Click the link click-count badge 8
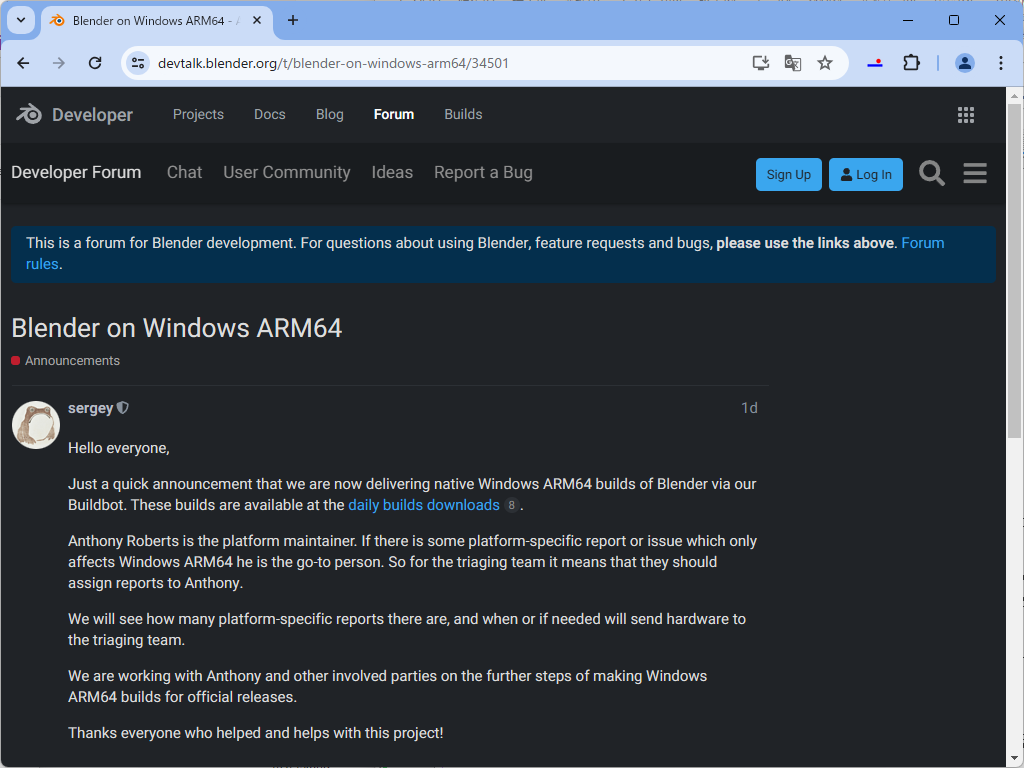1024x768 pixels. (x=512, y=505)
